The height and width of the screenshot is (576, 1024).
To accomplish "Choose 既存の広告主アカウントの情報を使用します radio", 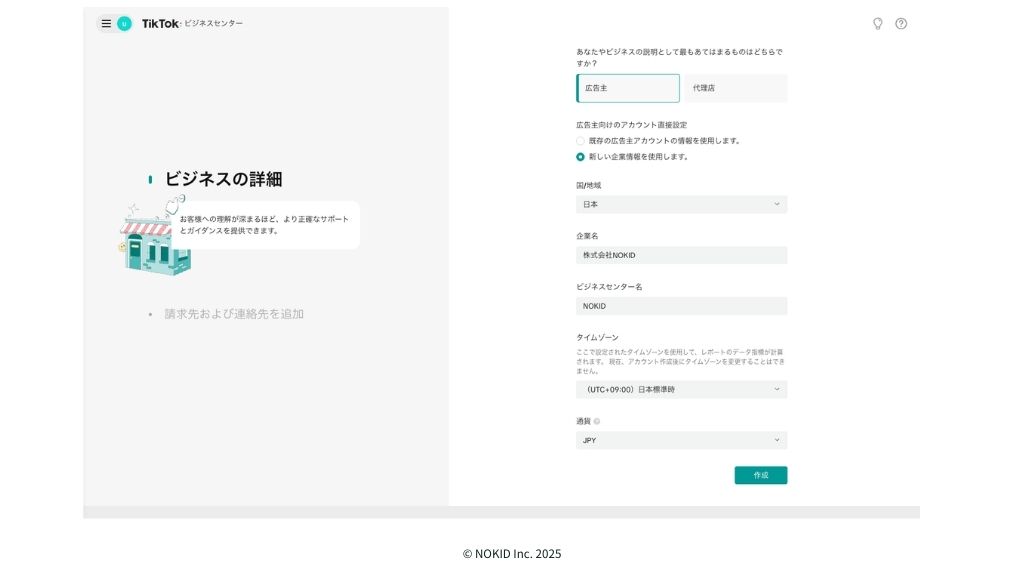I will tap(580, 140).
